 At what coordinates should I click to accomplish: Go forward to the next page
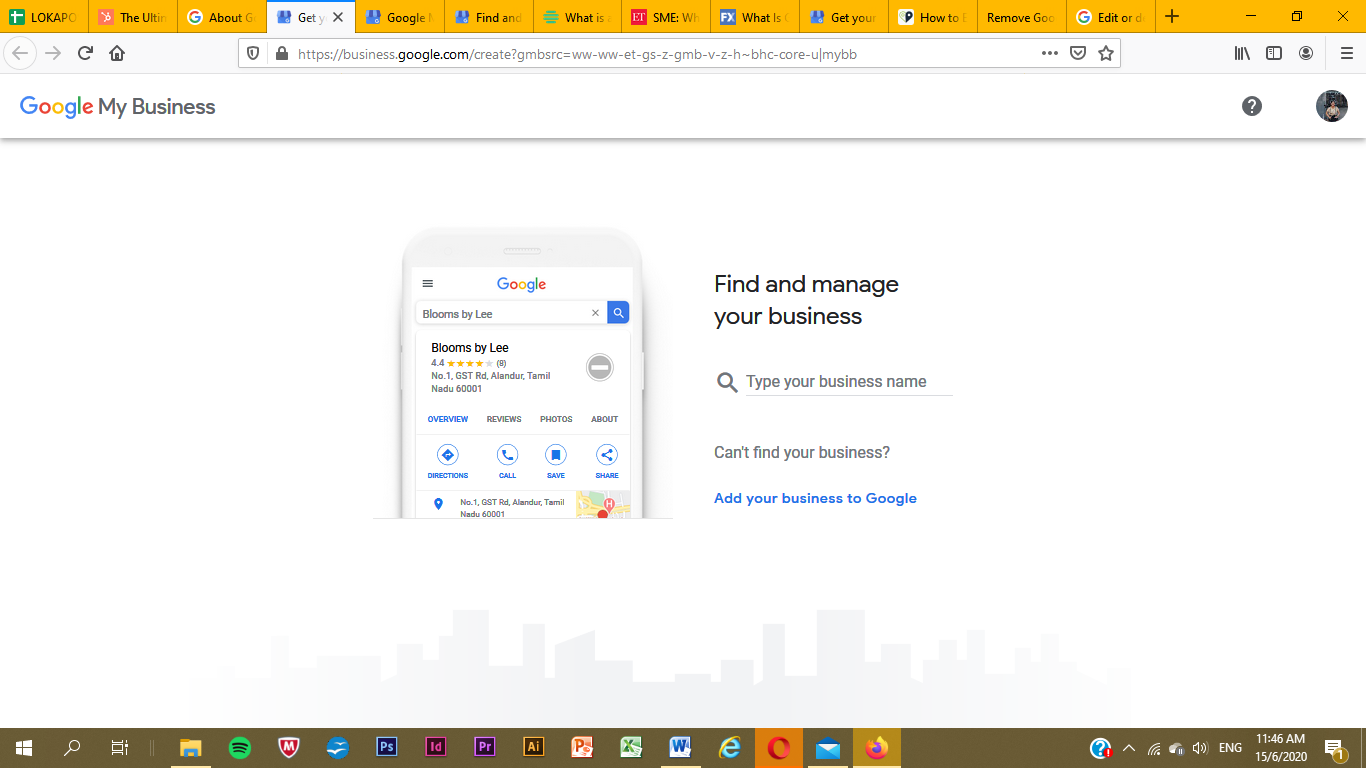click(53, 53)
